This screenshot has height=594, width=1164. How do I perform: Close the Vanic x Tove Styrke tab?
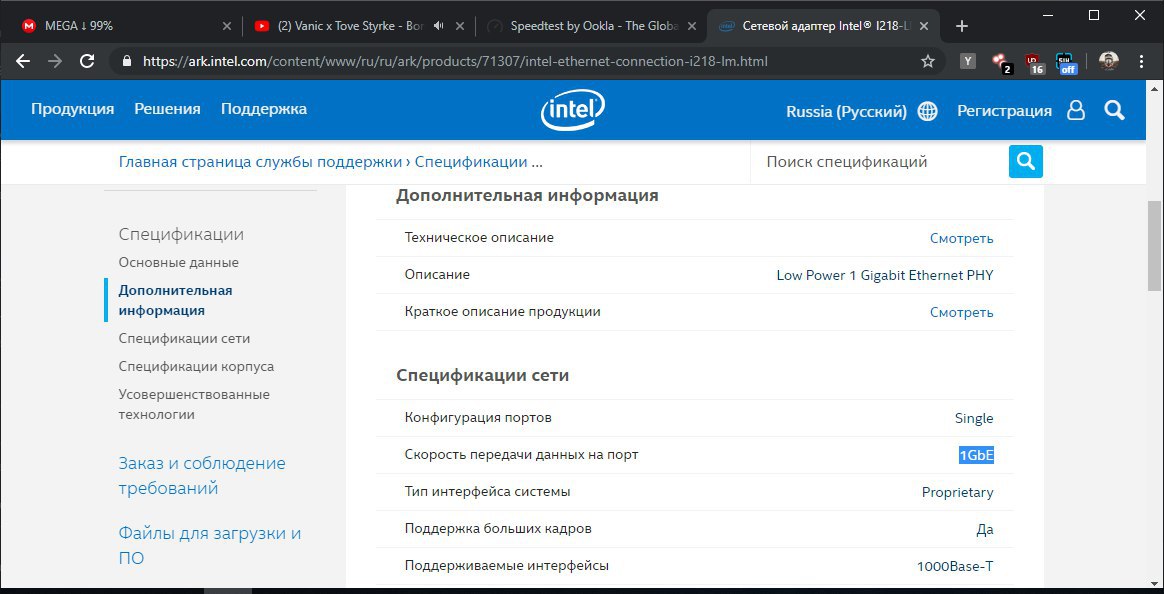click(460, 26)
